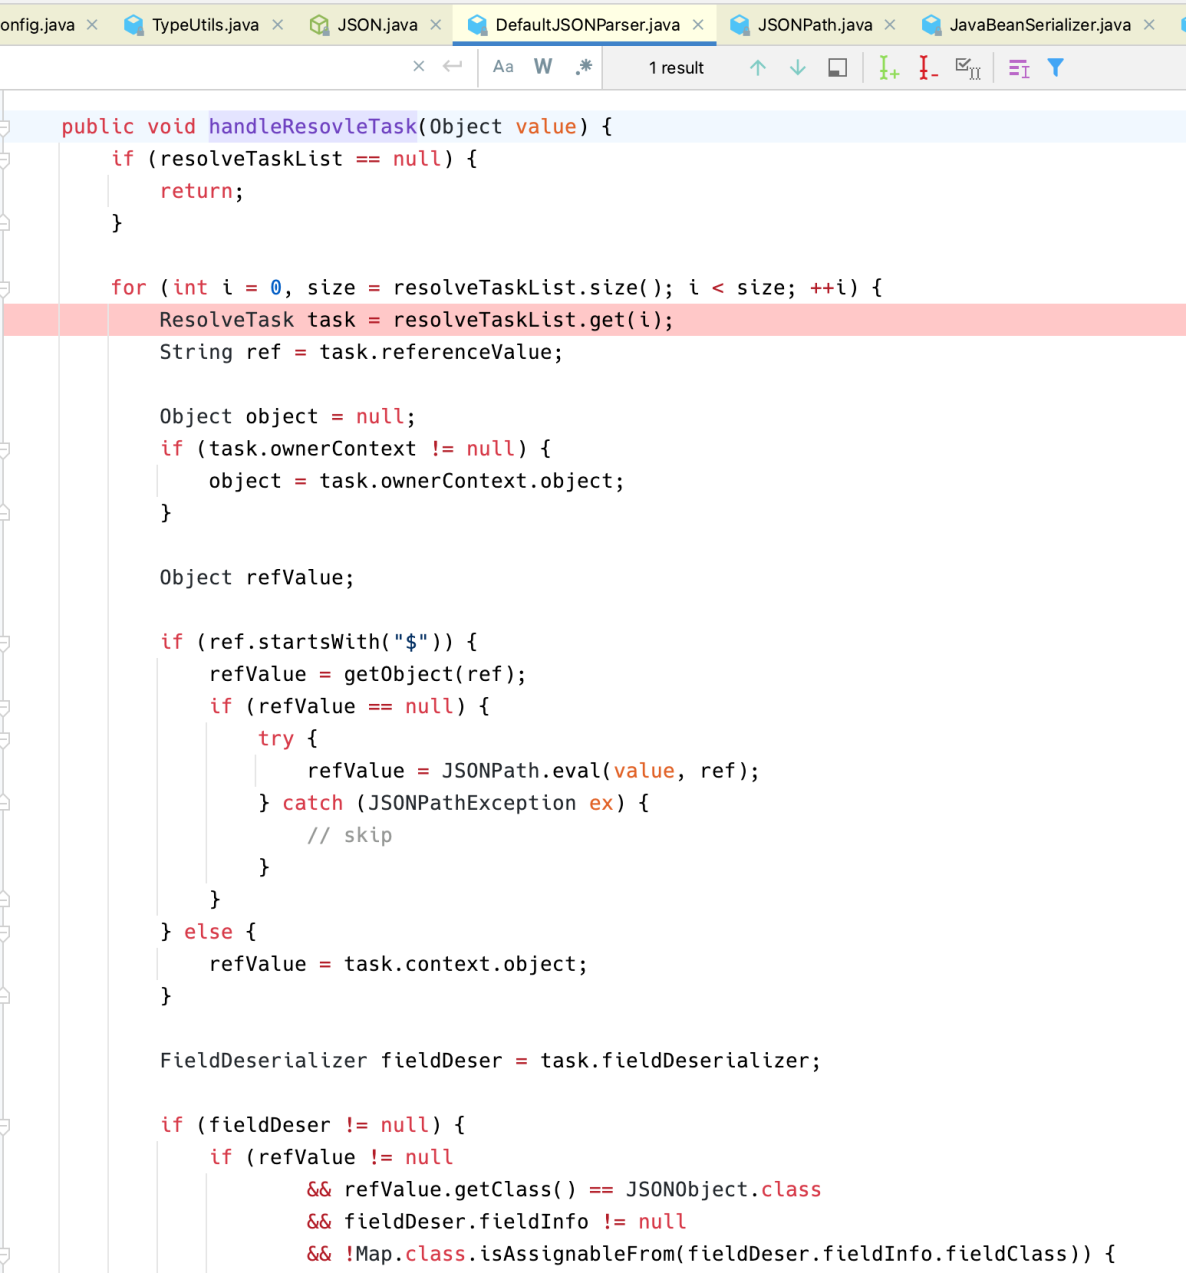Click 'refValue.getClass() == JSONObject.class' condition
Viewport: 1186px width, 1273px height.
click(582, 1190)
